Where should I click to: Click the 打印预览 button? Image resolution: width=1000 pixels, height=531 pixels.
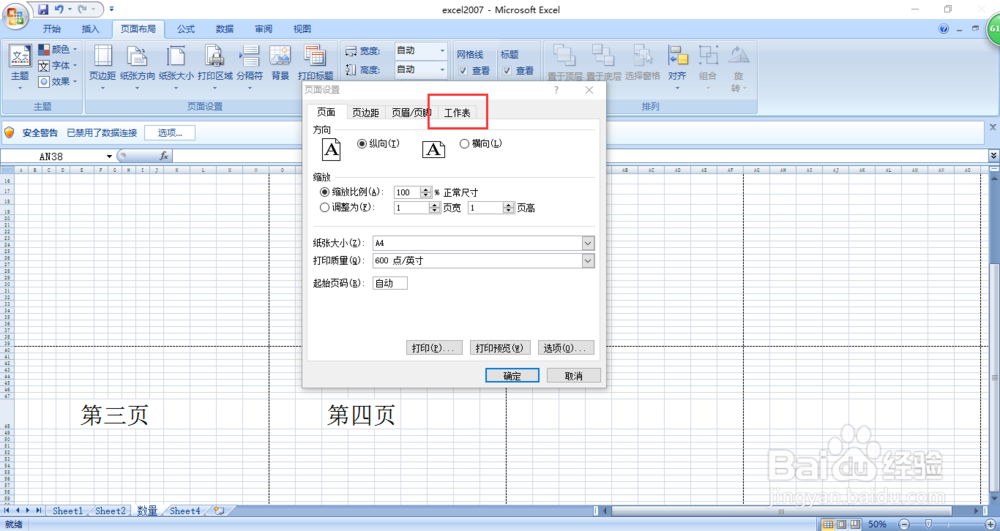(500, 348)
